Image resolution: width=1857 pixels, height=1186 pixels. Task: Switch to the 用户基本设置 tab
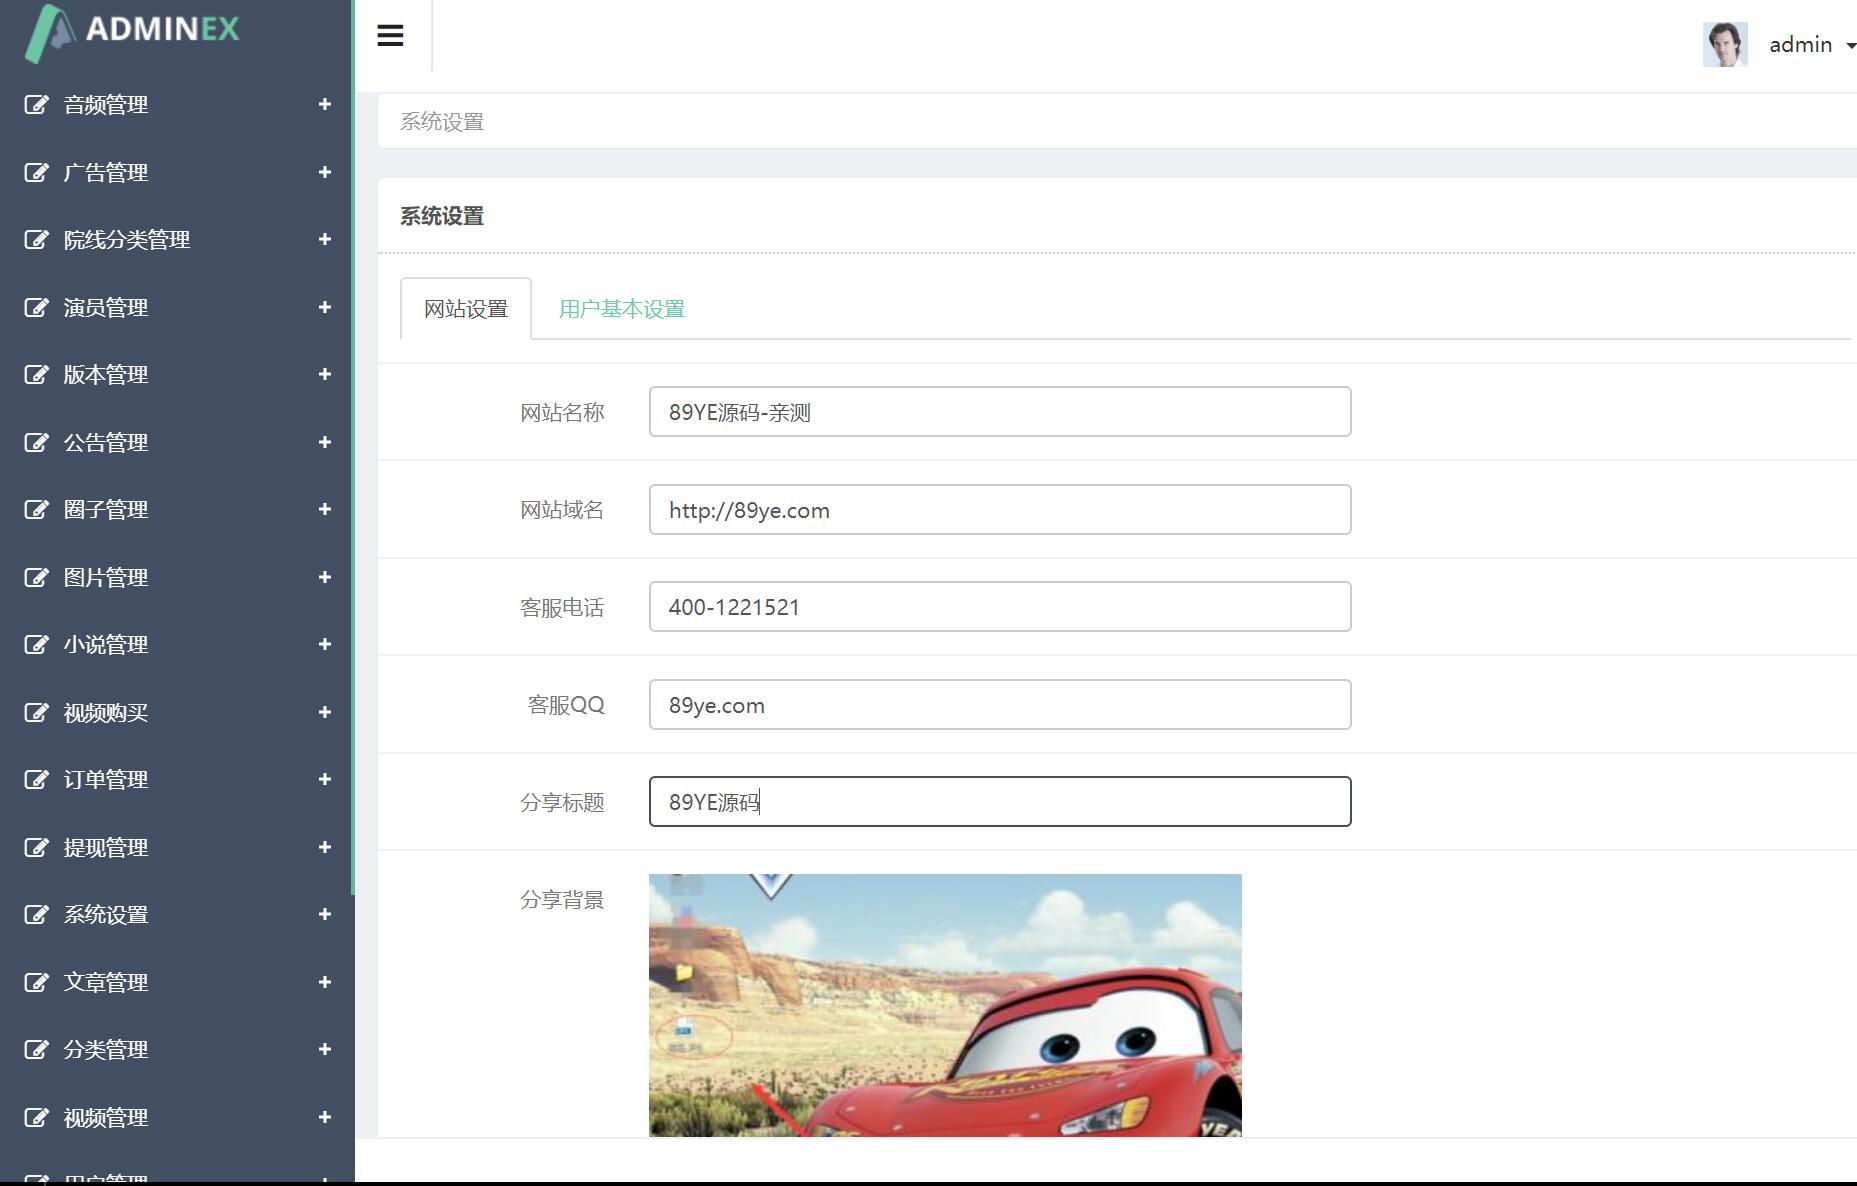(621, 309)
